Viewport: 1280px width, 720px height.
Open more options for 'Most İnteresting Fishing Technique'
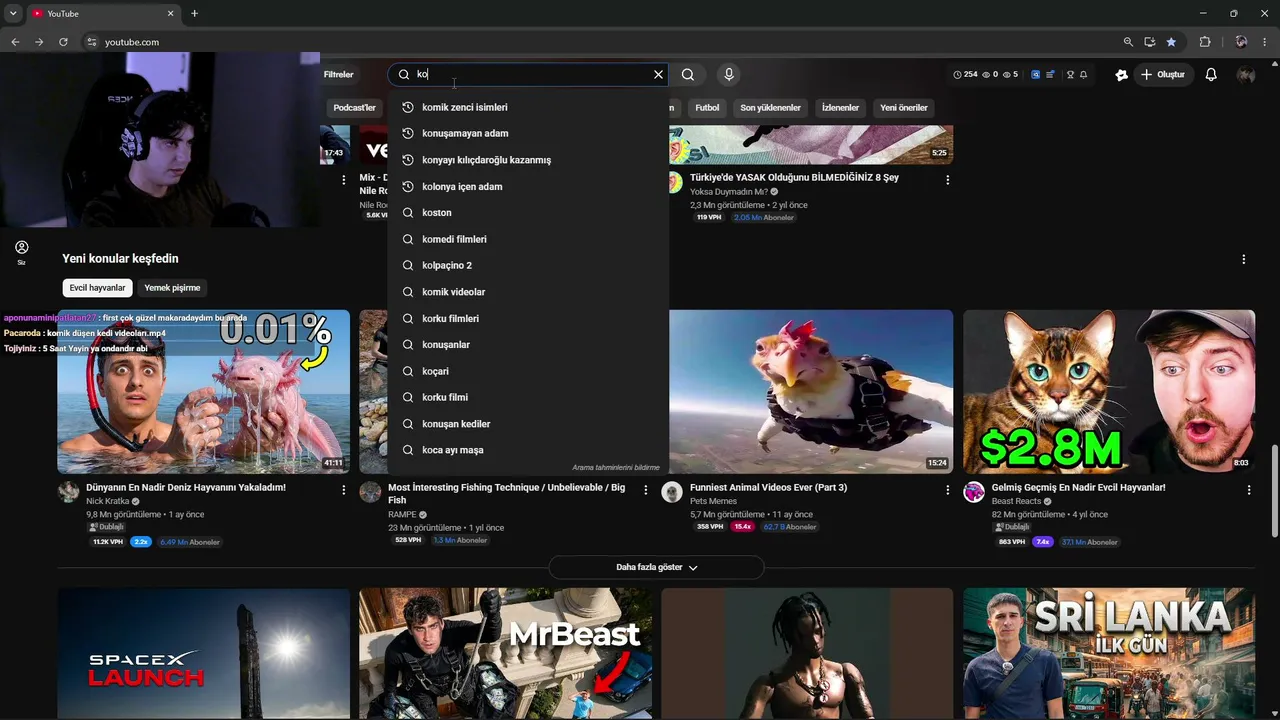(645, 490)
